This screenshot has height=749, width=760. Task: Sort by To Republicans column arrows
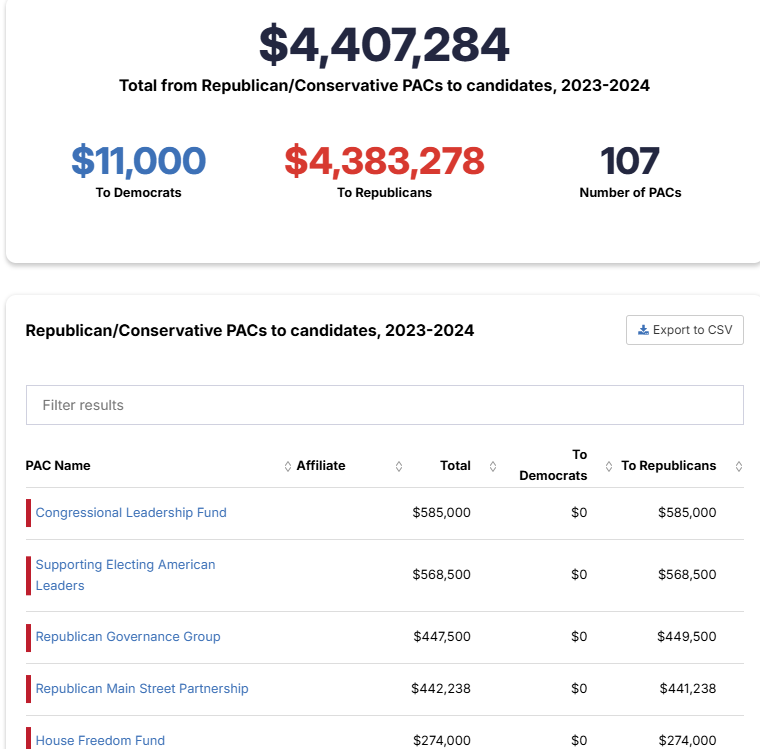pos(739,466)
